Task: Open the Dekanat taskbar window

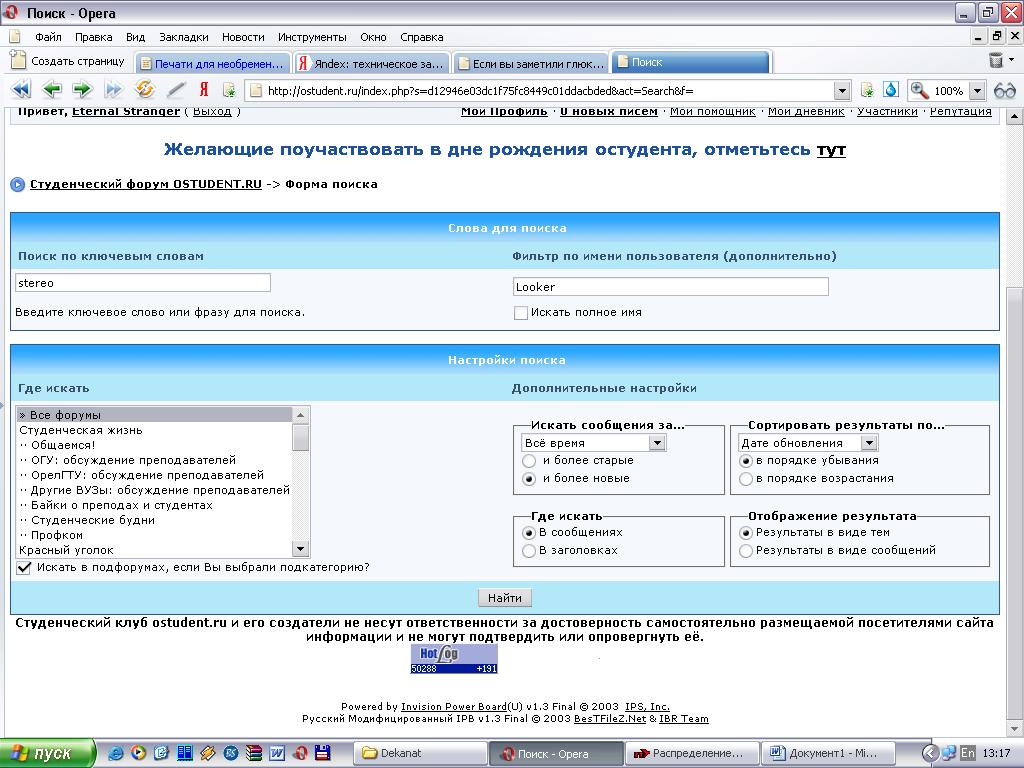Action: pos(421,753)
